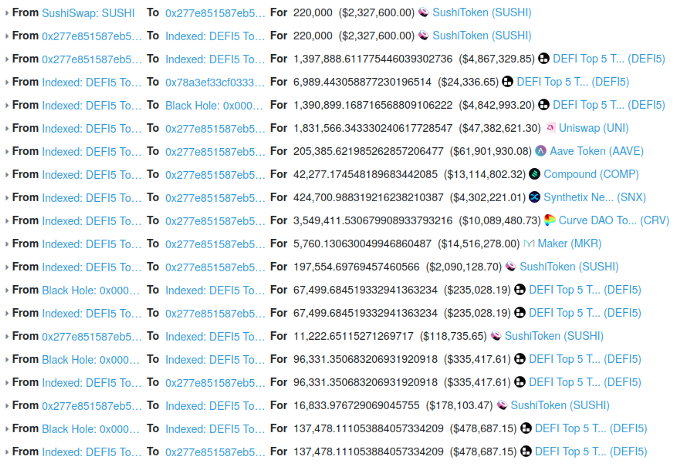Open the Curve DAO To... (CRV) token link
The height and width of the screenshot is (466, 700).
[x=614, y=221]
